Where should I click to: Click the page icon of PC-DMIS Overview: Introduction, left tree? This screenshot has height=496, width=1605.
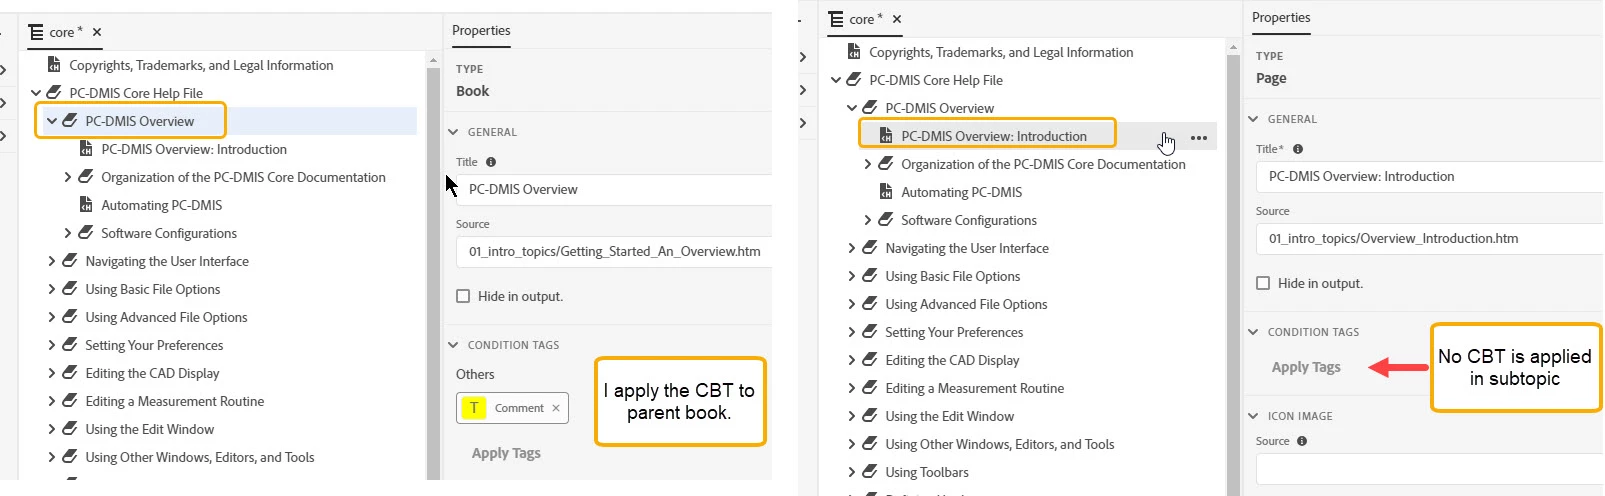[86, 149]
